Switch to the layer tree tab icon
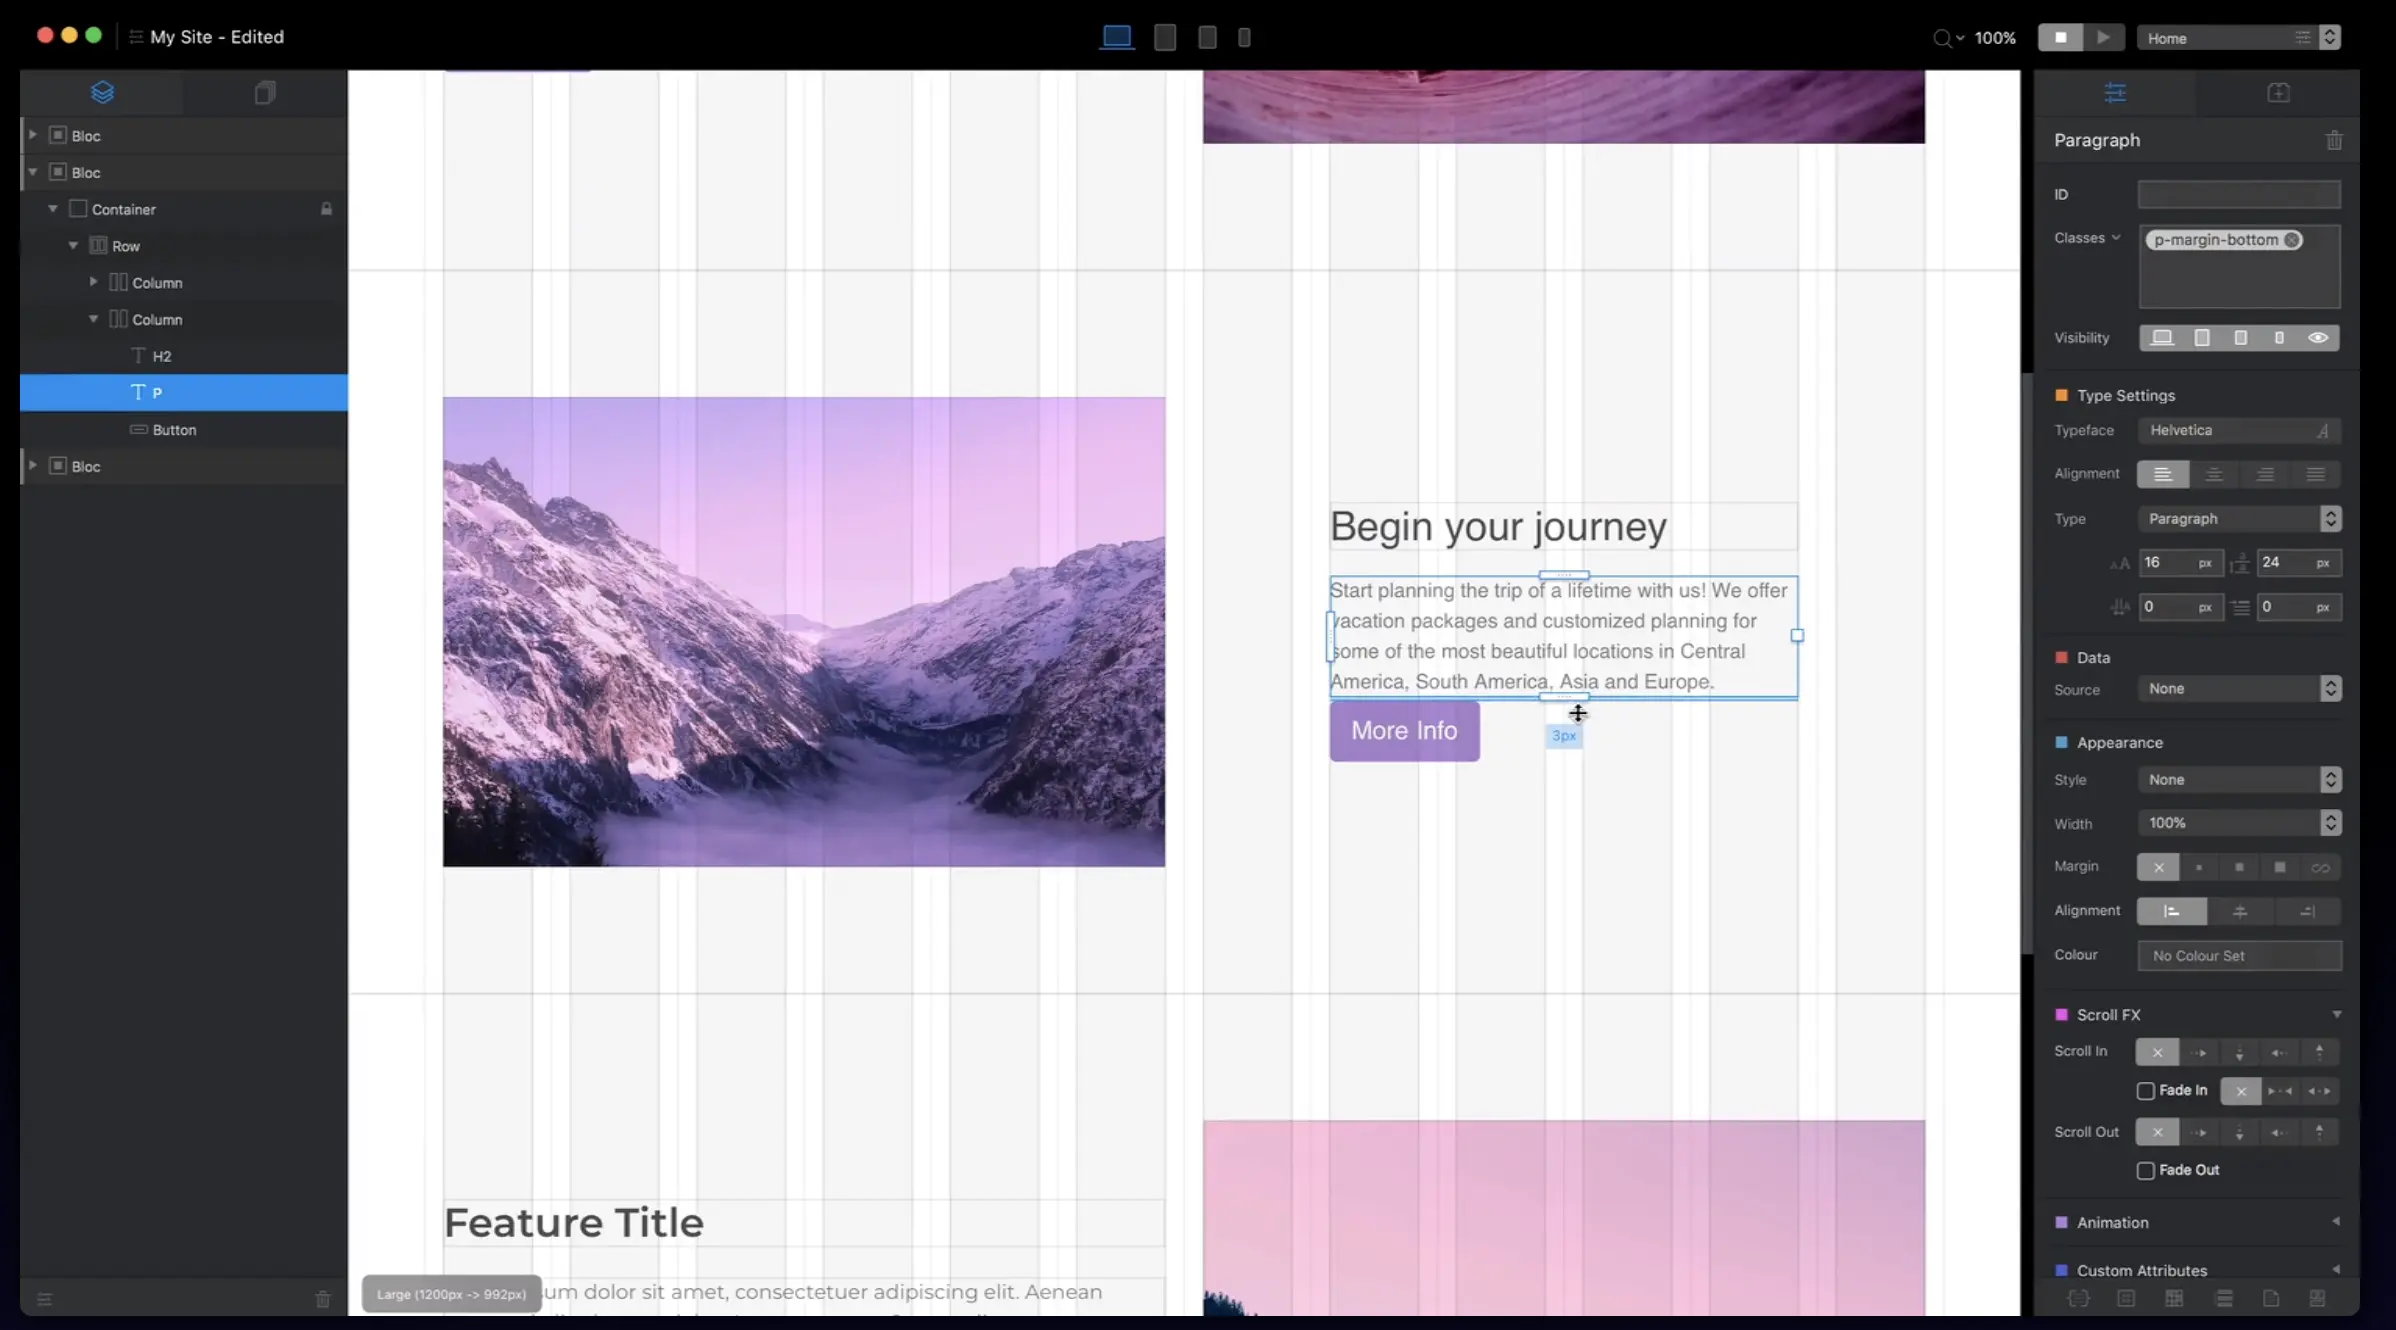The width and height of the screenshot is (2396, 1330). (102, 93)
